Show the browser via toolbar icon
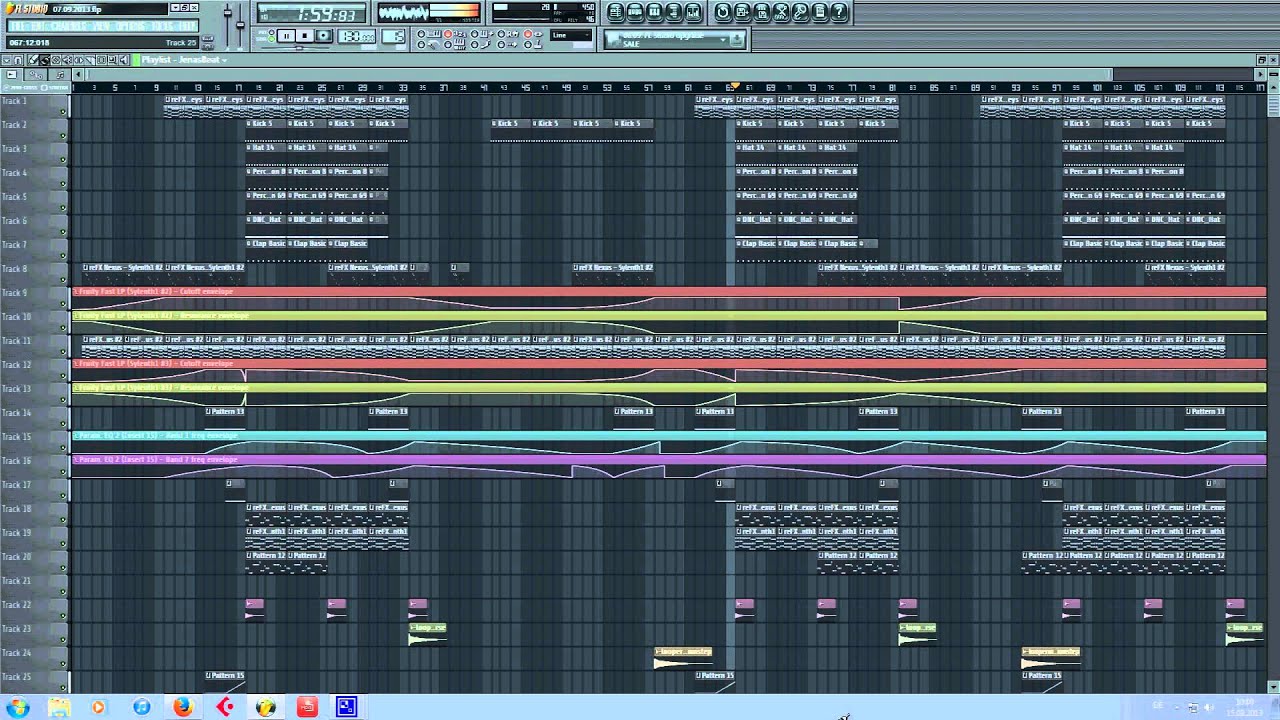 tap(673, 12)
